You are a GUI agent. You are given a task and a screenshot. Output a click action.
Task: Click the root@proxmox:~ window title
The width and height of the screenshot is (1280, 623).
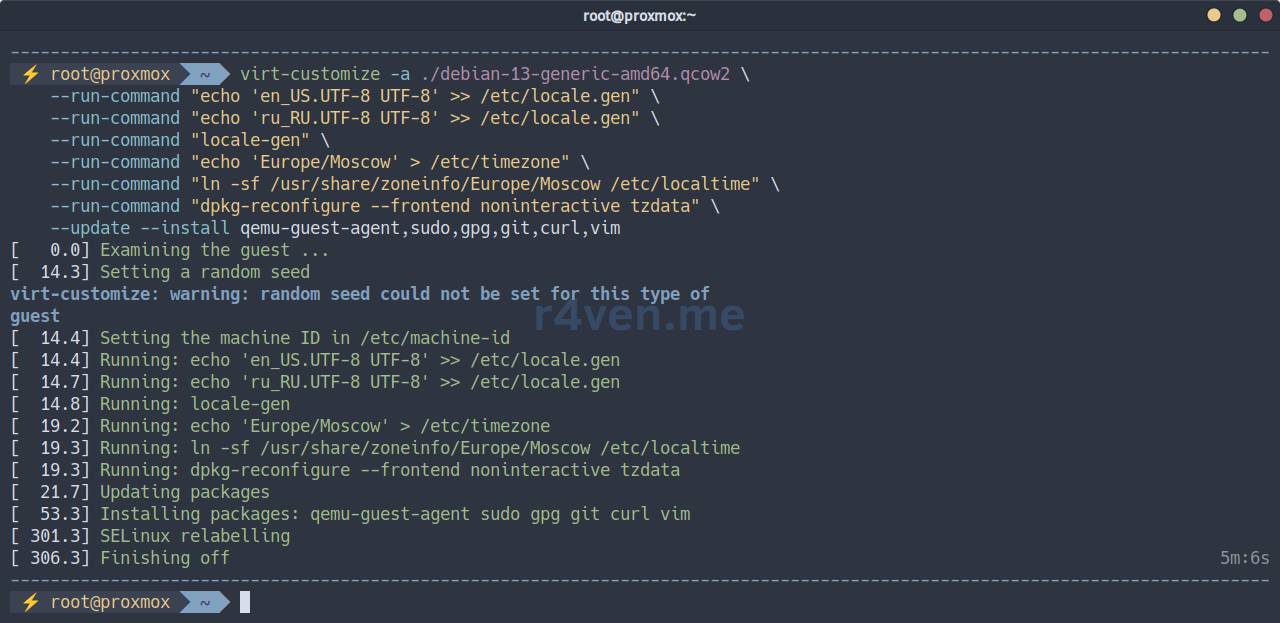tap(639, 15)
